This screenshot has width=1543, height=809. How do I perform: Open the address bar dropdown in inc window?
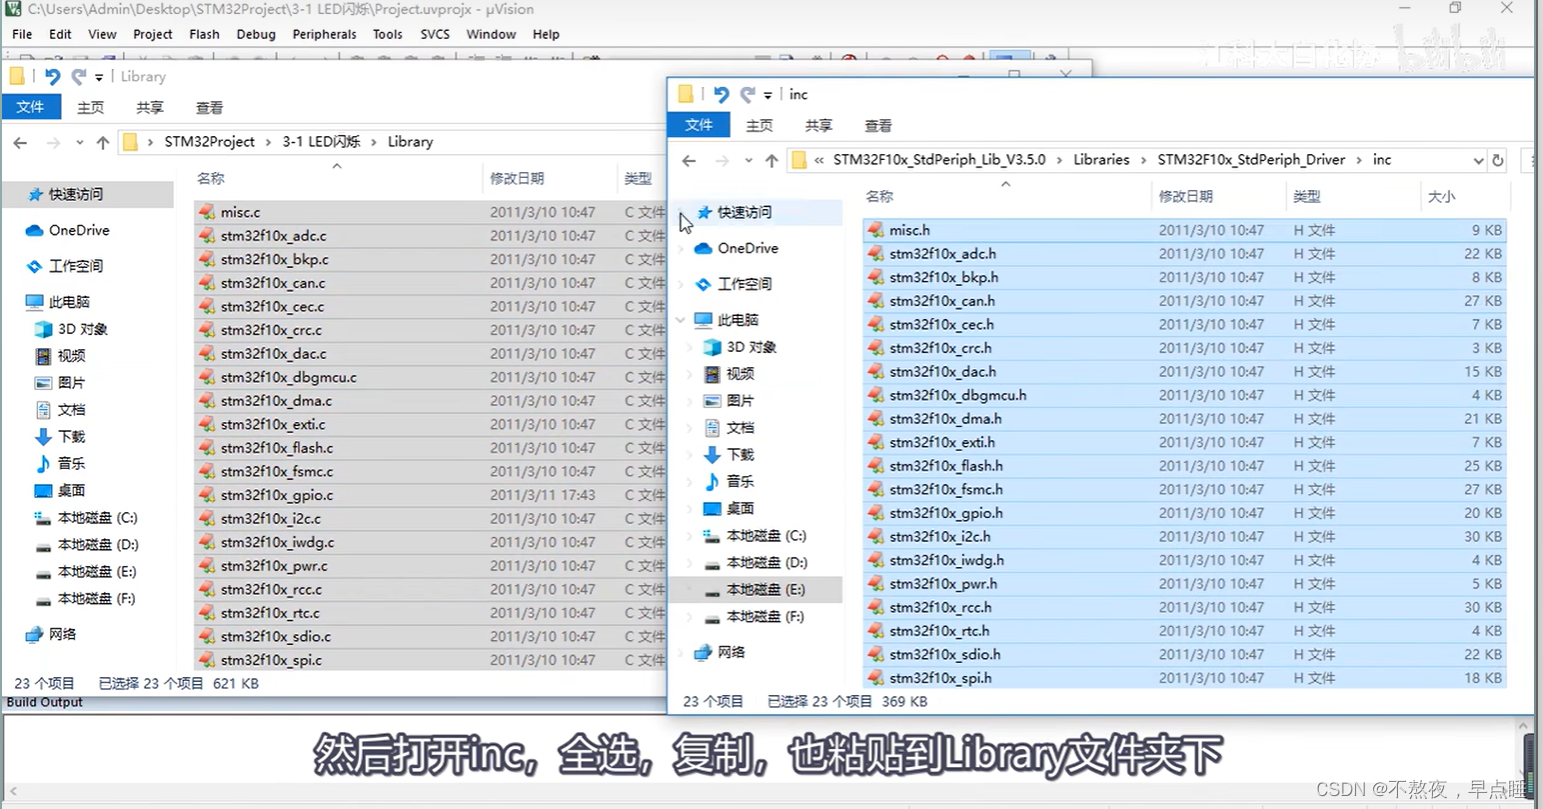click(x=1478, y=160)
